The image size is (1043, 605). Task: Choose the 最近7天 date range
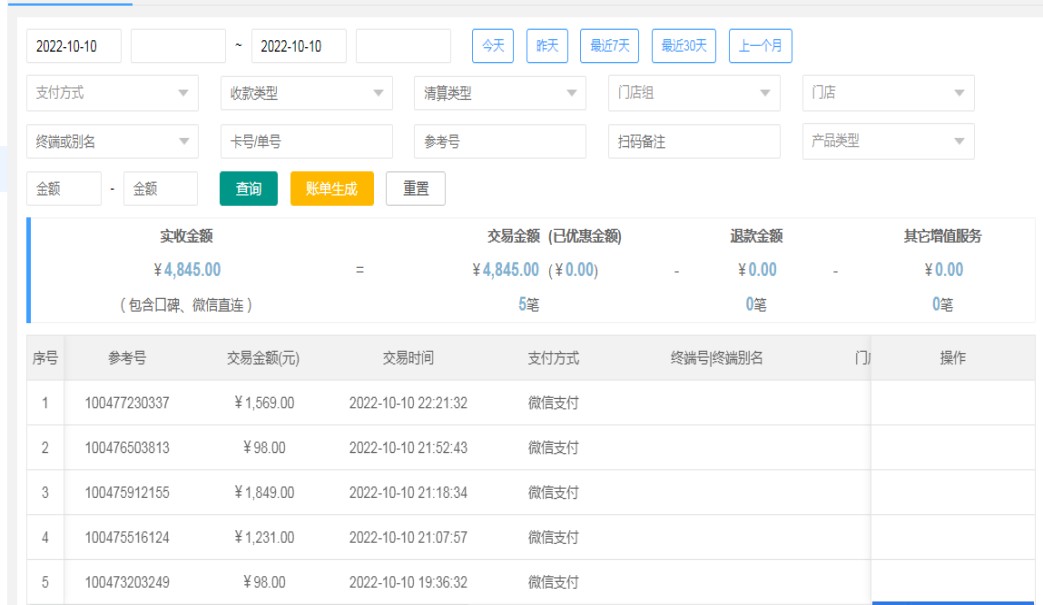610,46
